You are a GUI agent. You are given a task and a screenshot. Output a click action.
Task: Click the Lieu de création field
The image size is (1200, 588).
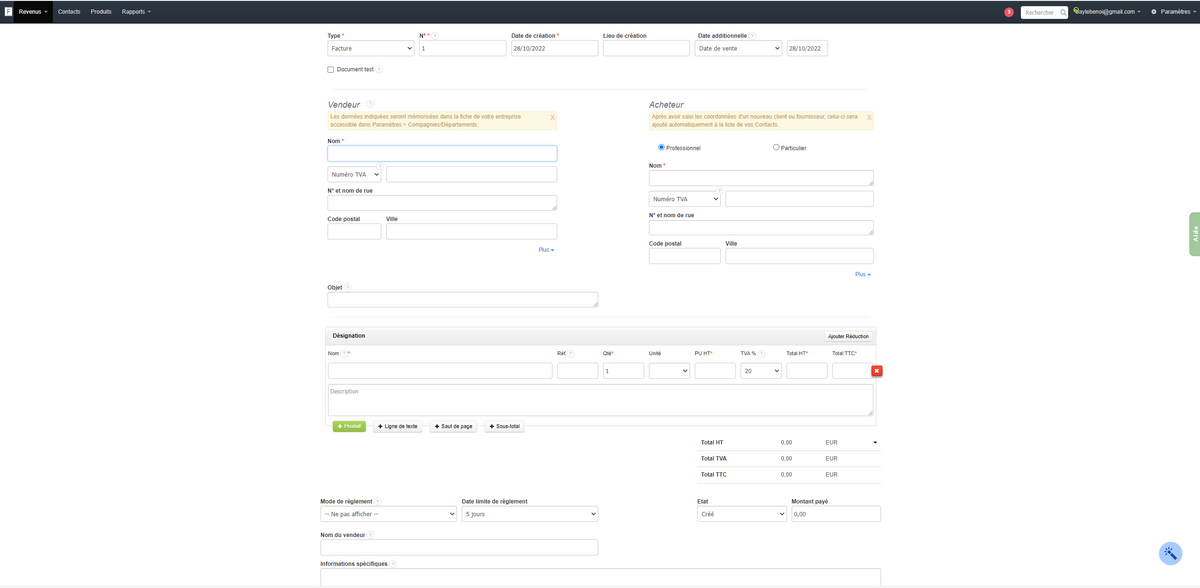tap(646, 48)
